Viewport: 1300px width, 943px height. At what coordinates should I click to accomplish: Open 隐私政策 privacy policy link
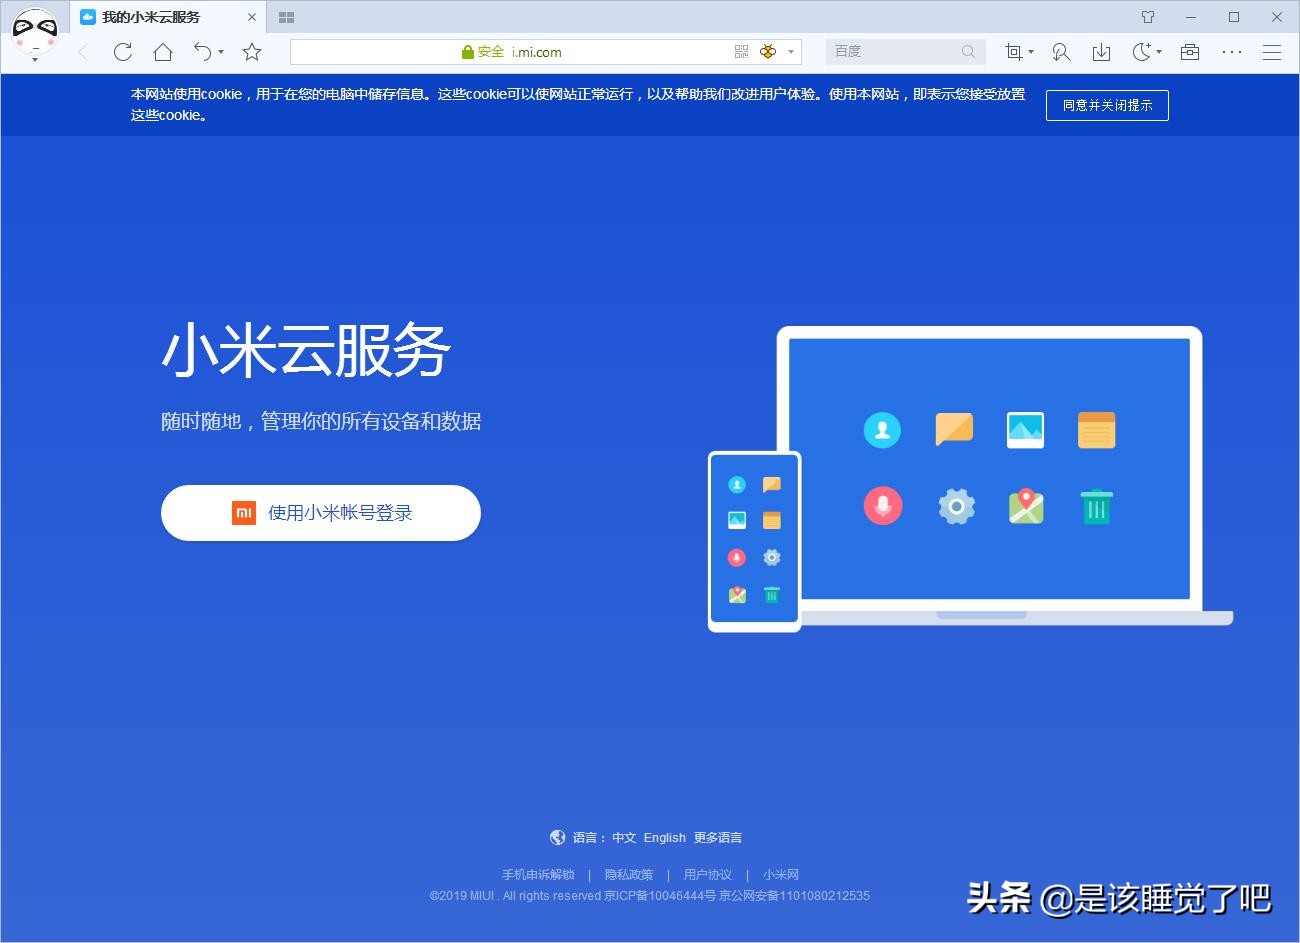pos(629,875)
